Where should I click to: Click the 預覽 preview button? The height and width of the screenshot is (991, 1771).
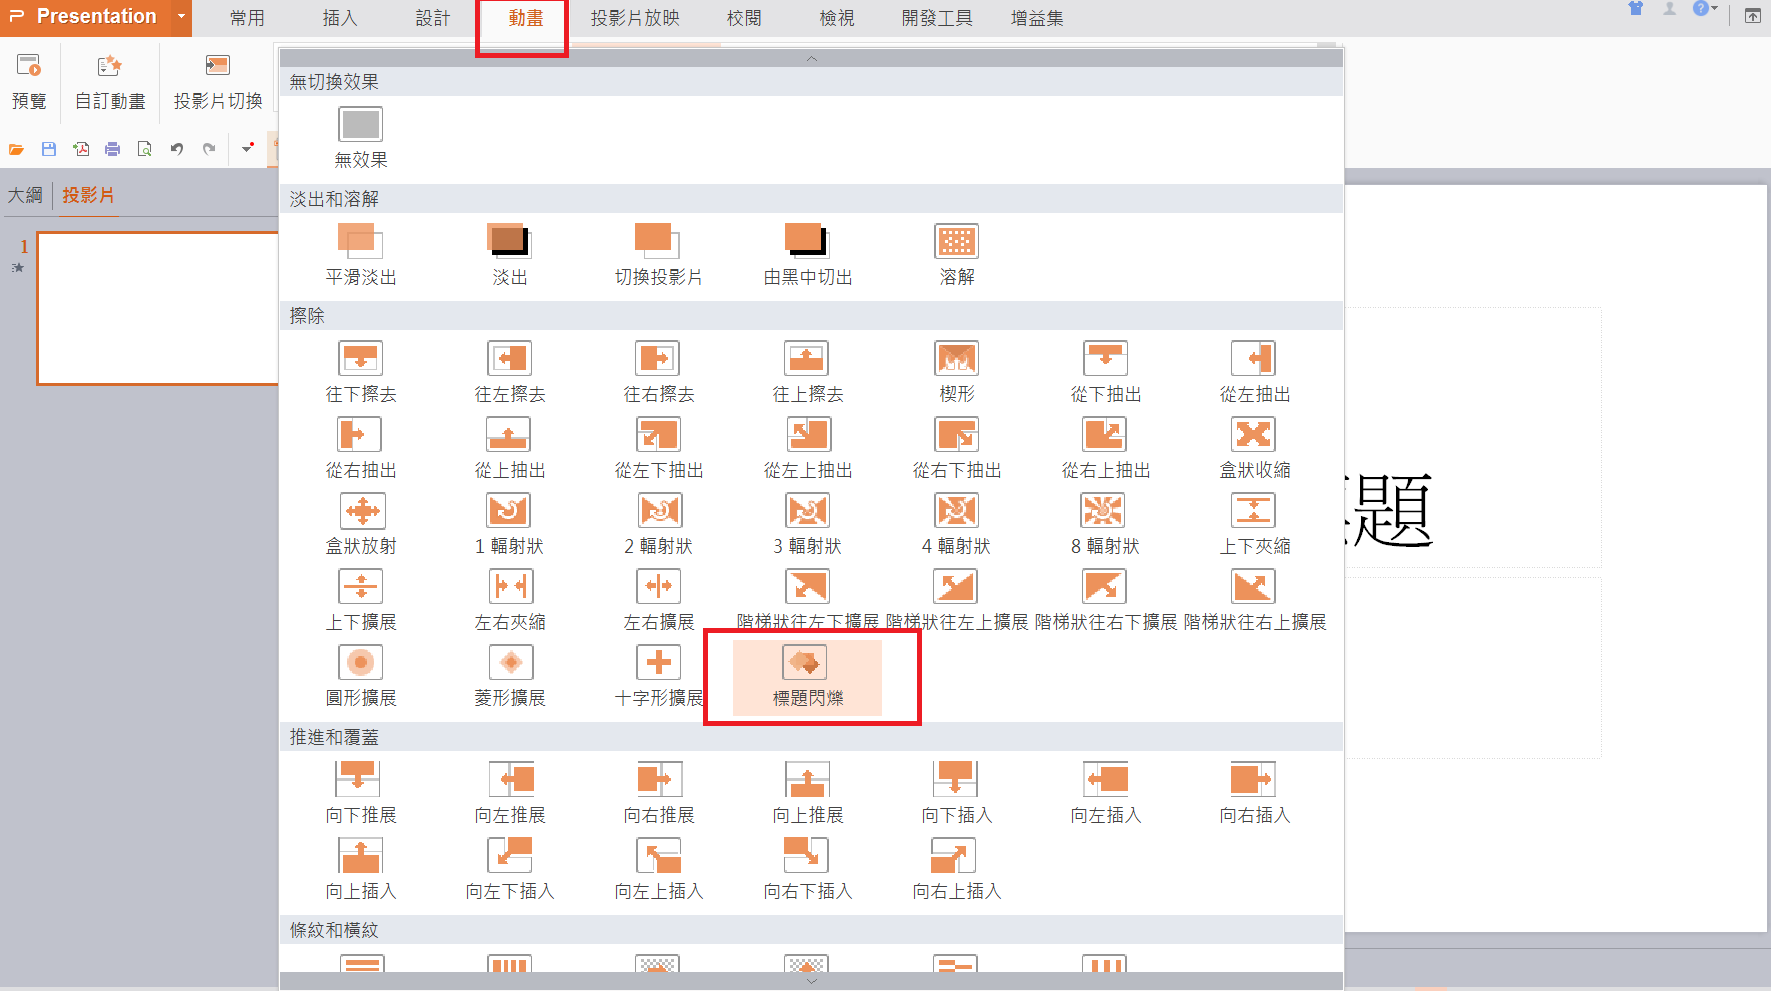29,82
